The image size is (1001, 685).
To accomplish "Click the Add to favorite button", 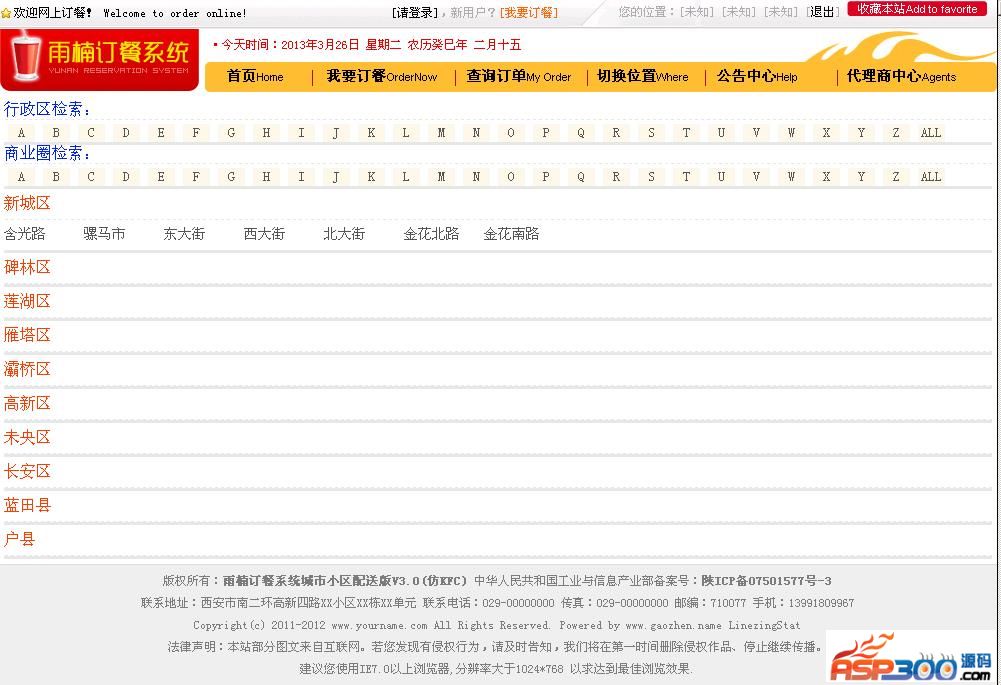I will pyautogui.click(x=917, y=9).
